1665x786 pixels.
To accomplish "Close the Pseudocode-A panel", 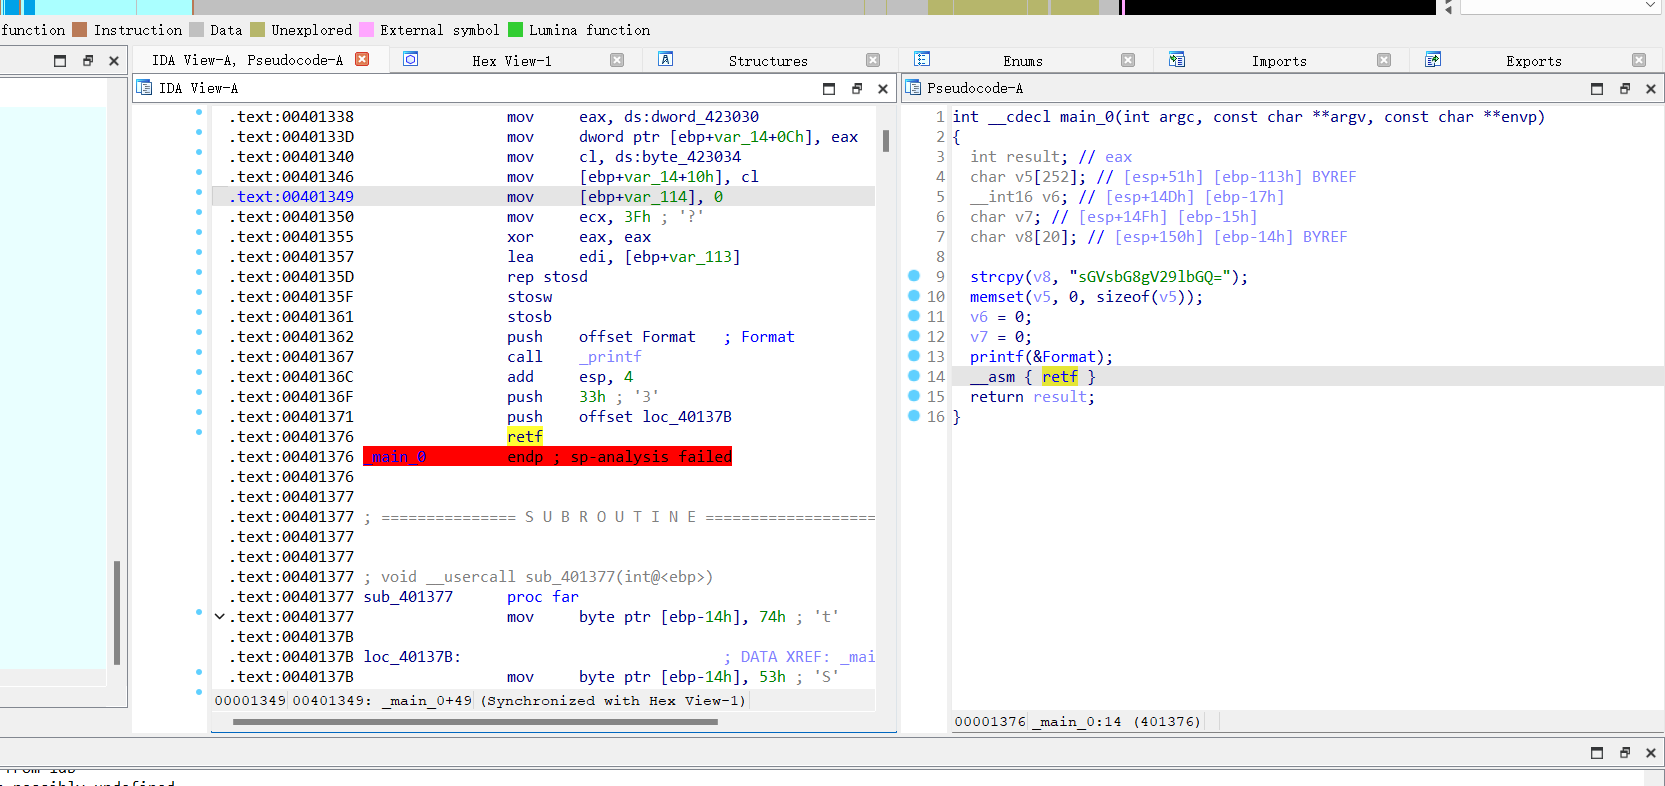I will tap(1651, 89).
